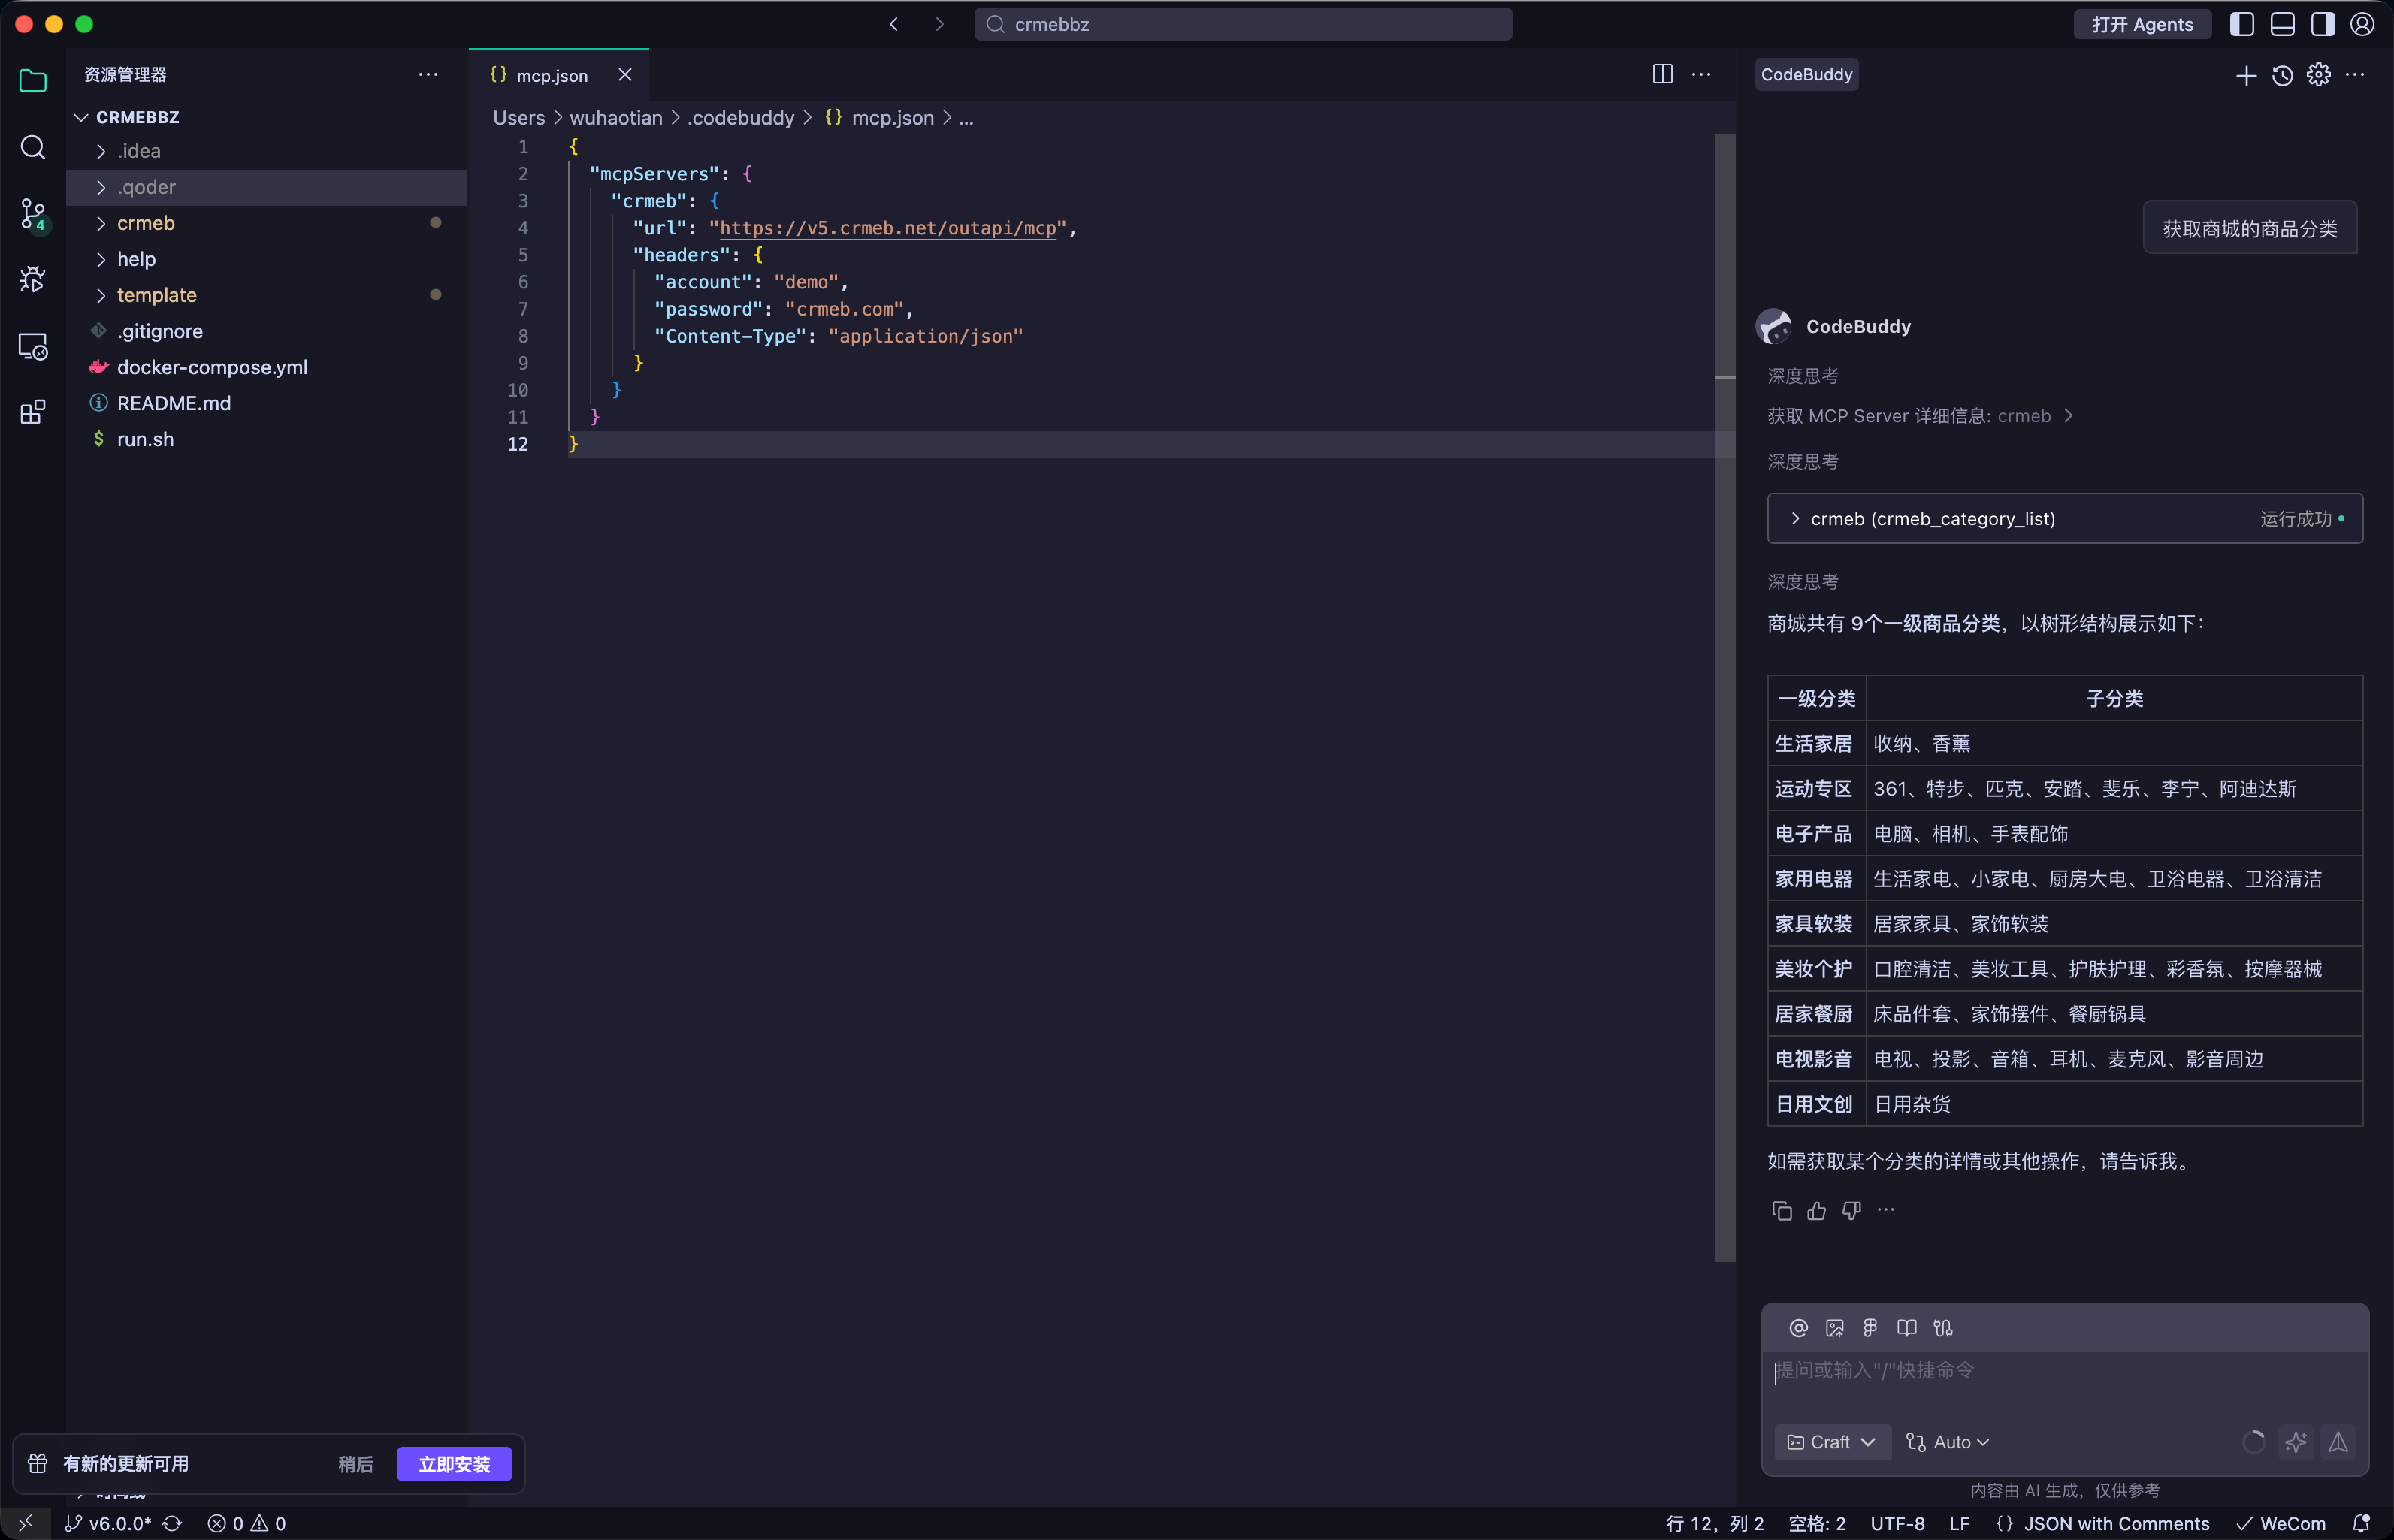Click the 打开 Agents button
Image resolution: width=2394 pixels, height=1540 pixels.
[x=2142, y=24]
